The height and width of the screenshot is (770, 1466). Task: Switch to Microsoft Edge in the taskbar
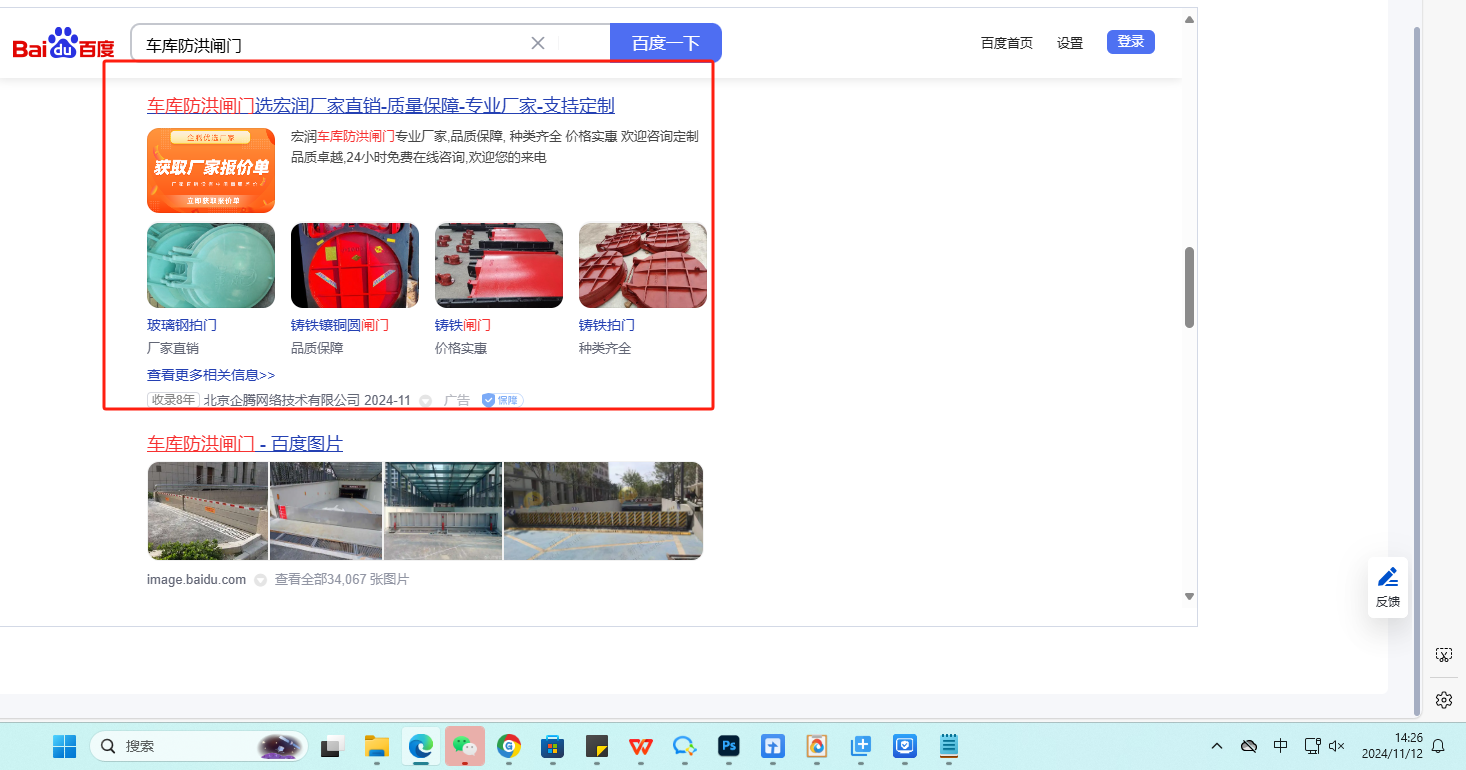[421, 746]
